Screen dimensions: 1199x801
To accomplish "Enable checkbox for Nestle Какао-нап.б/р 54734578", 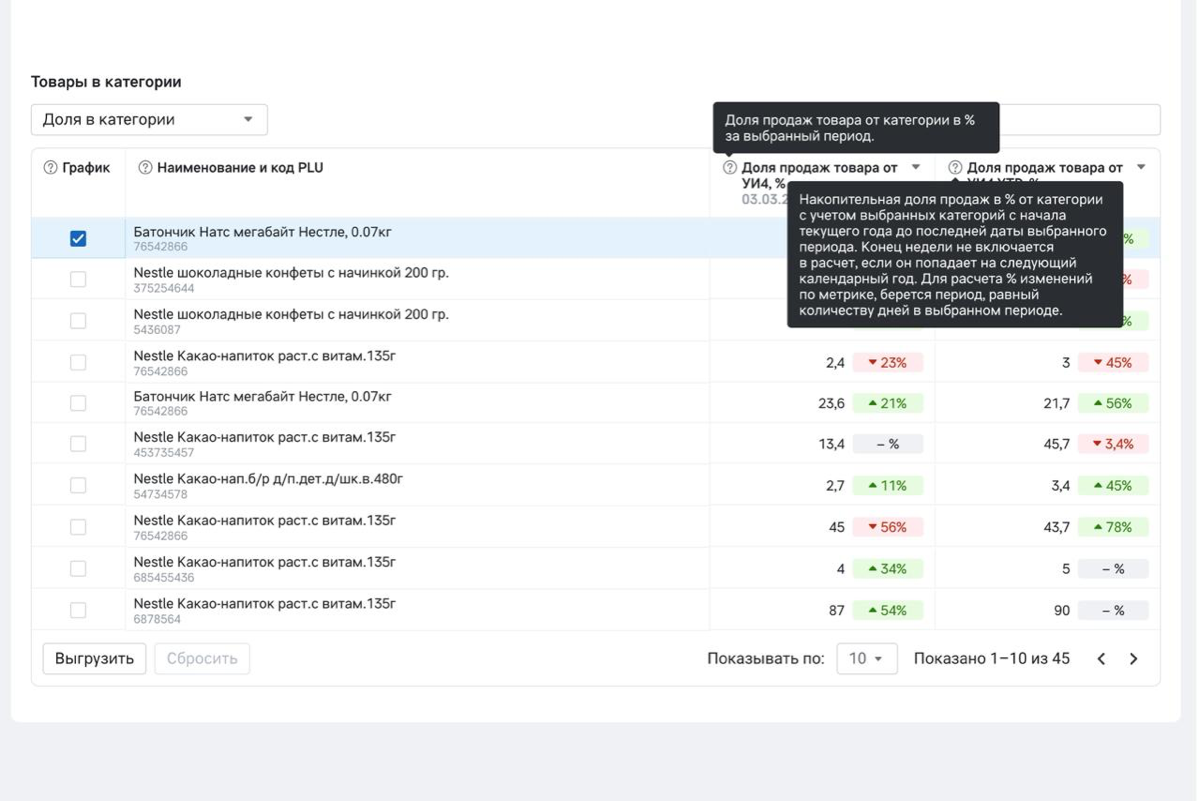I will [x=78, y=485].
